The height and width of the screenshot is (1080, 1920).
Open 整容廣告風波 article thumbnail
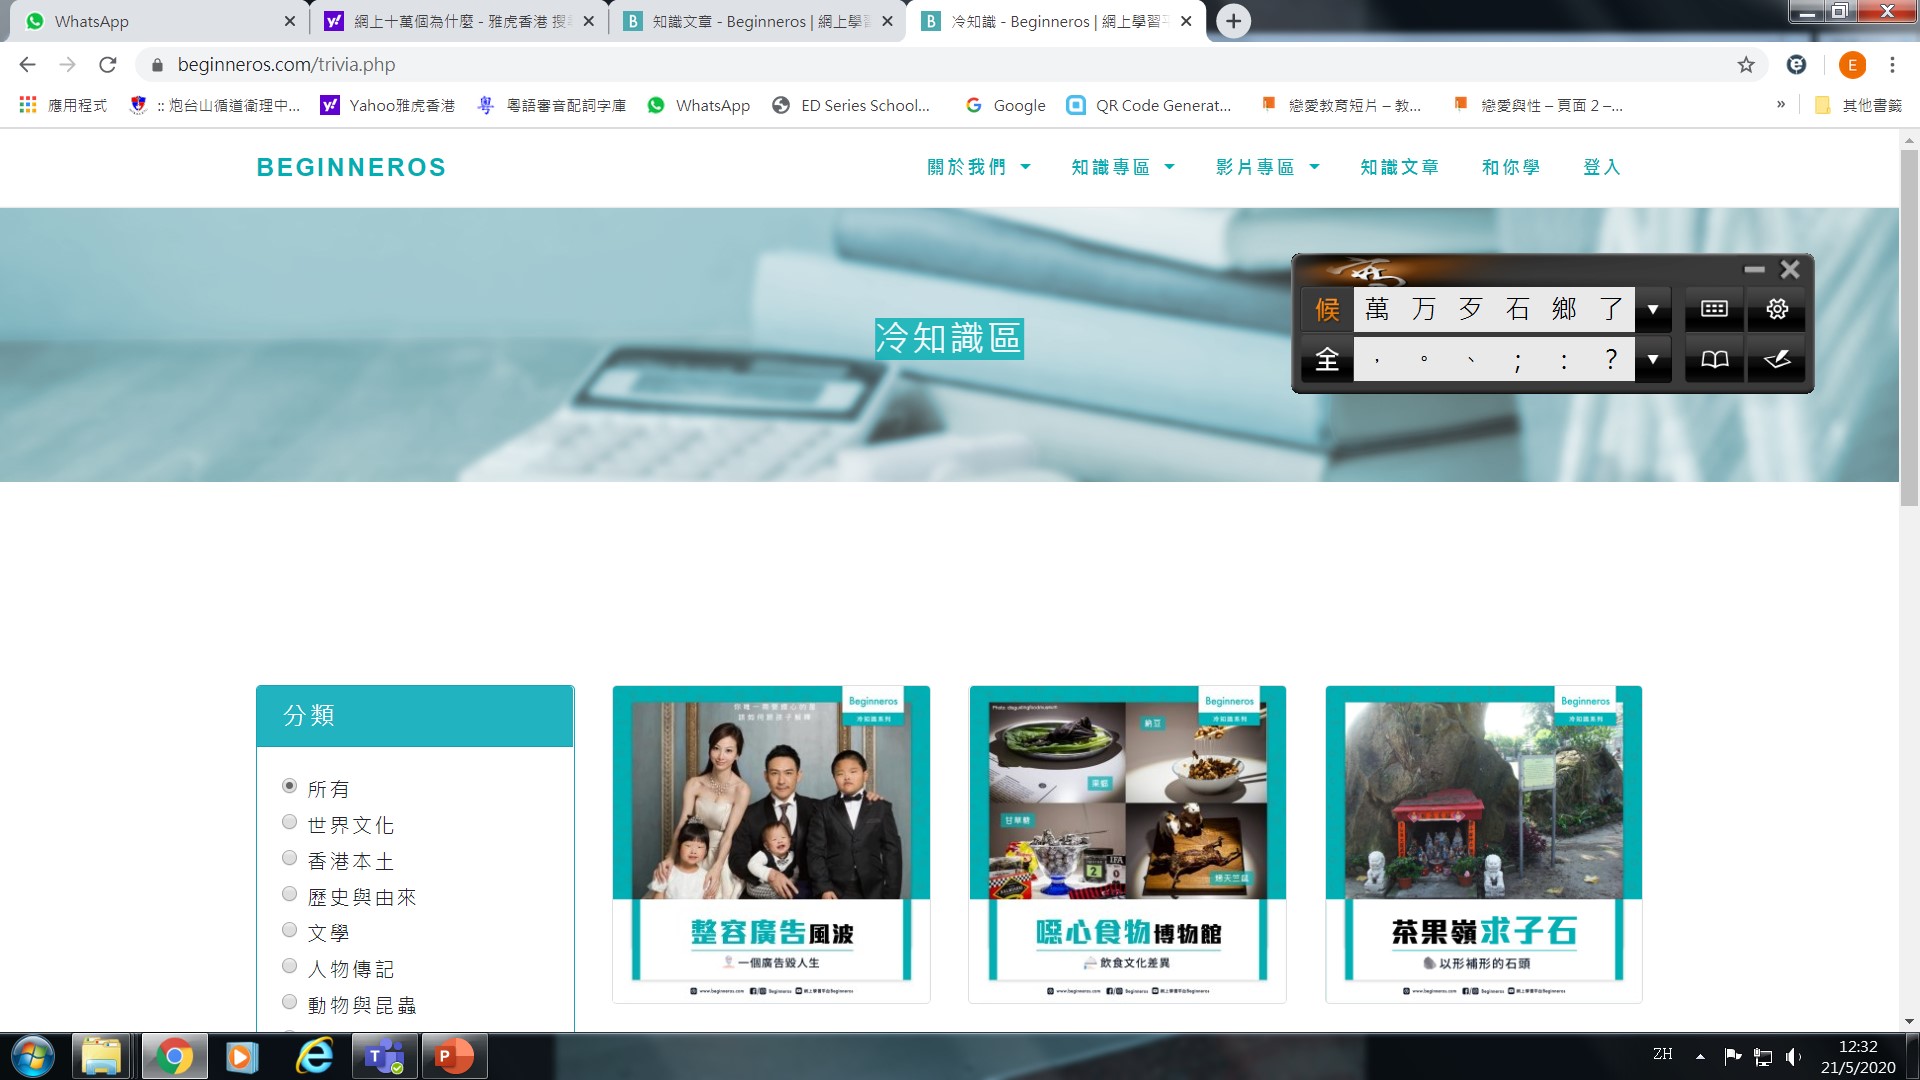coord(771,843)
